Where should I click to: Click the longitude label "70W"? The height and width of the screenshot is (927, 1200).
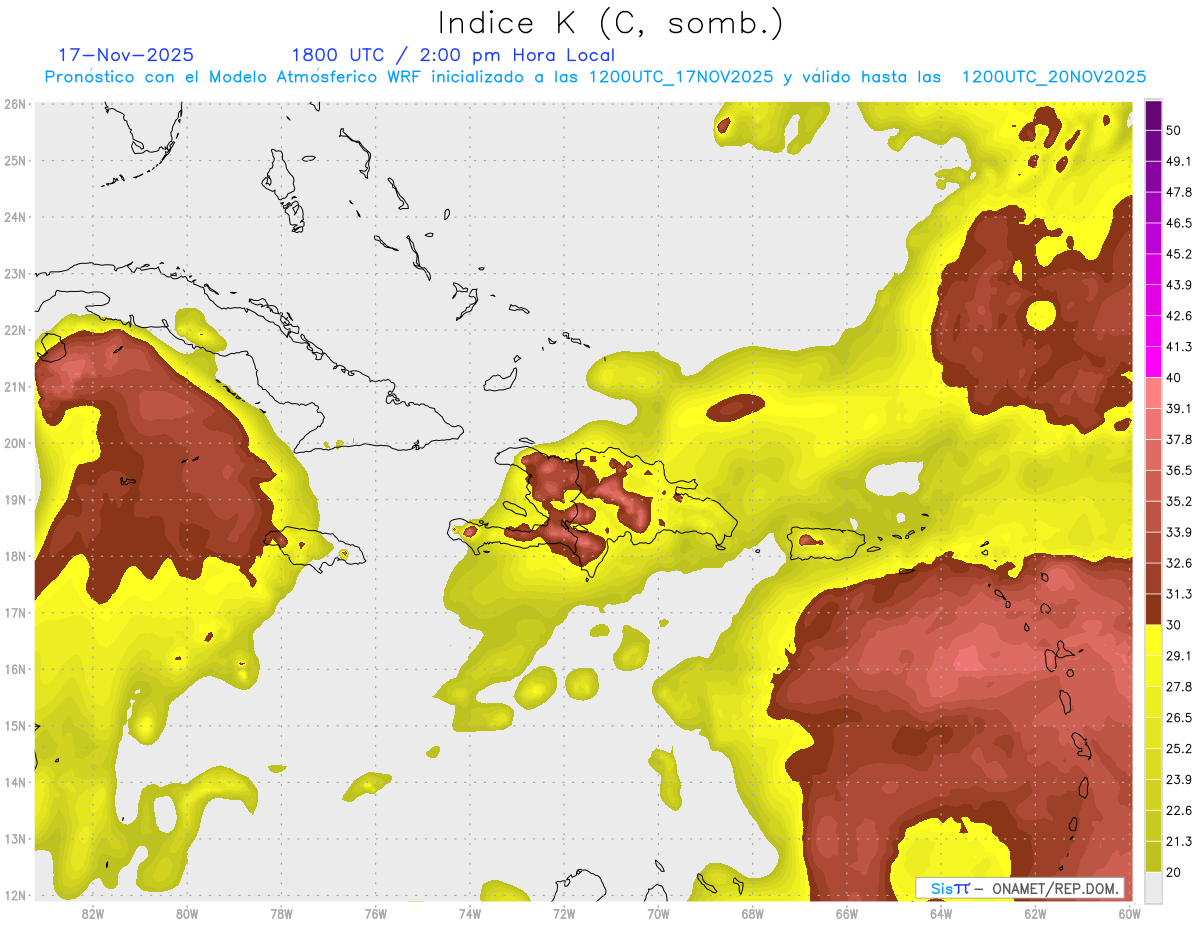658,913
